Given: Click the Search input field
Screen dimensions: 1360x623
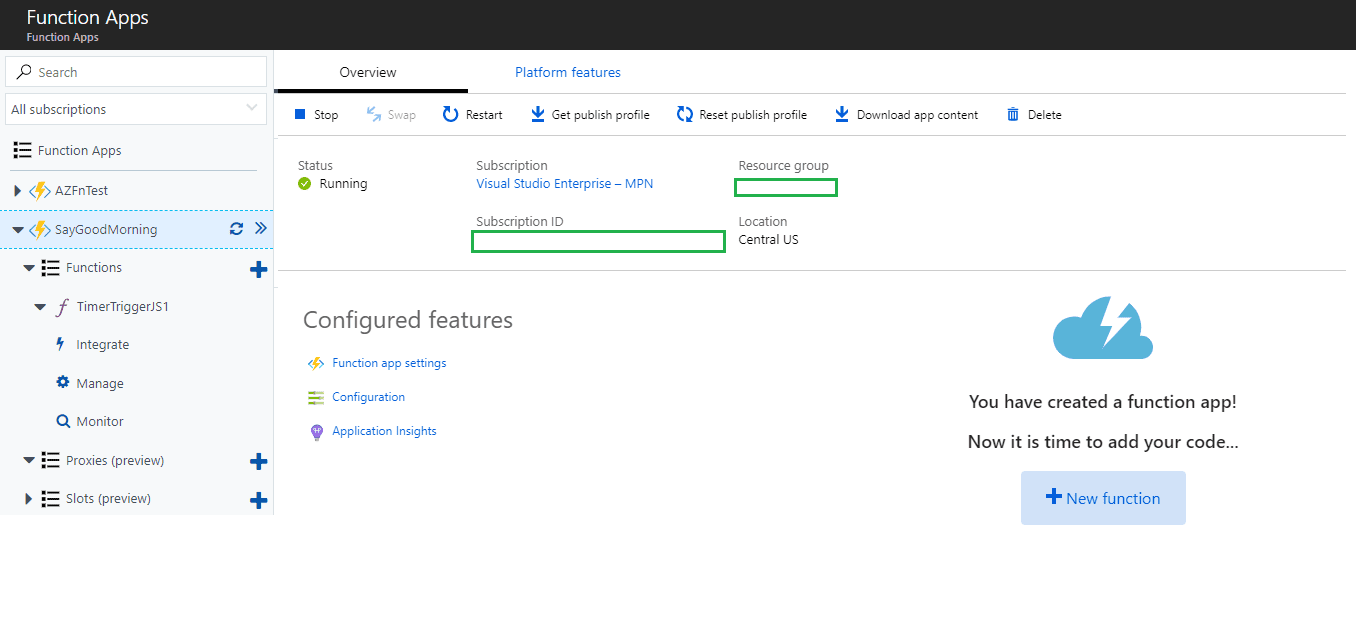Looking at the screenshot, I should tap(145, 72).
